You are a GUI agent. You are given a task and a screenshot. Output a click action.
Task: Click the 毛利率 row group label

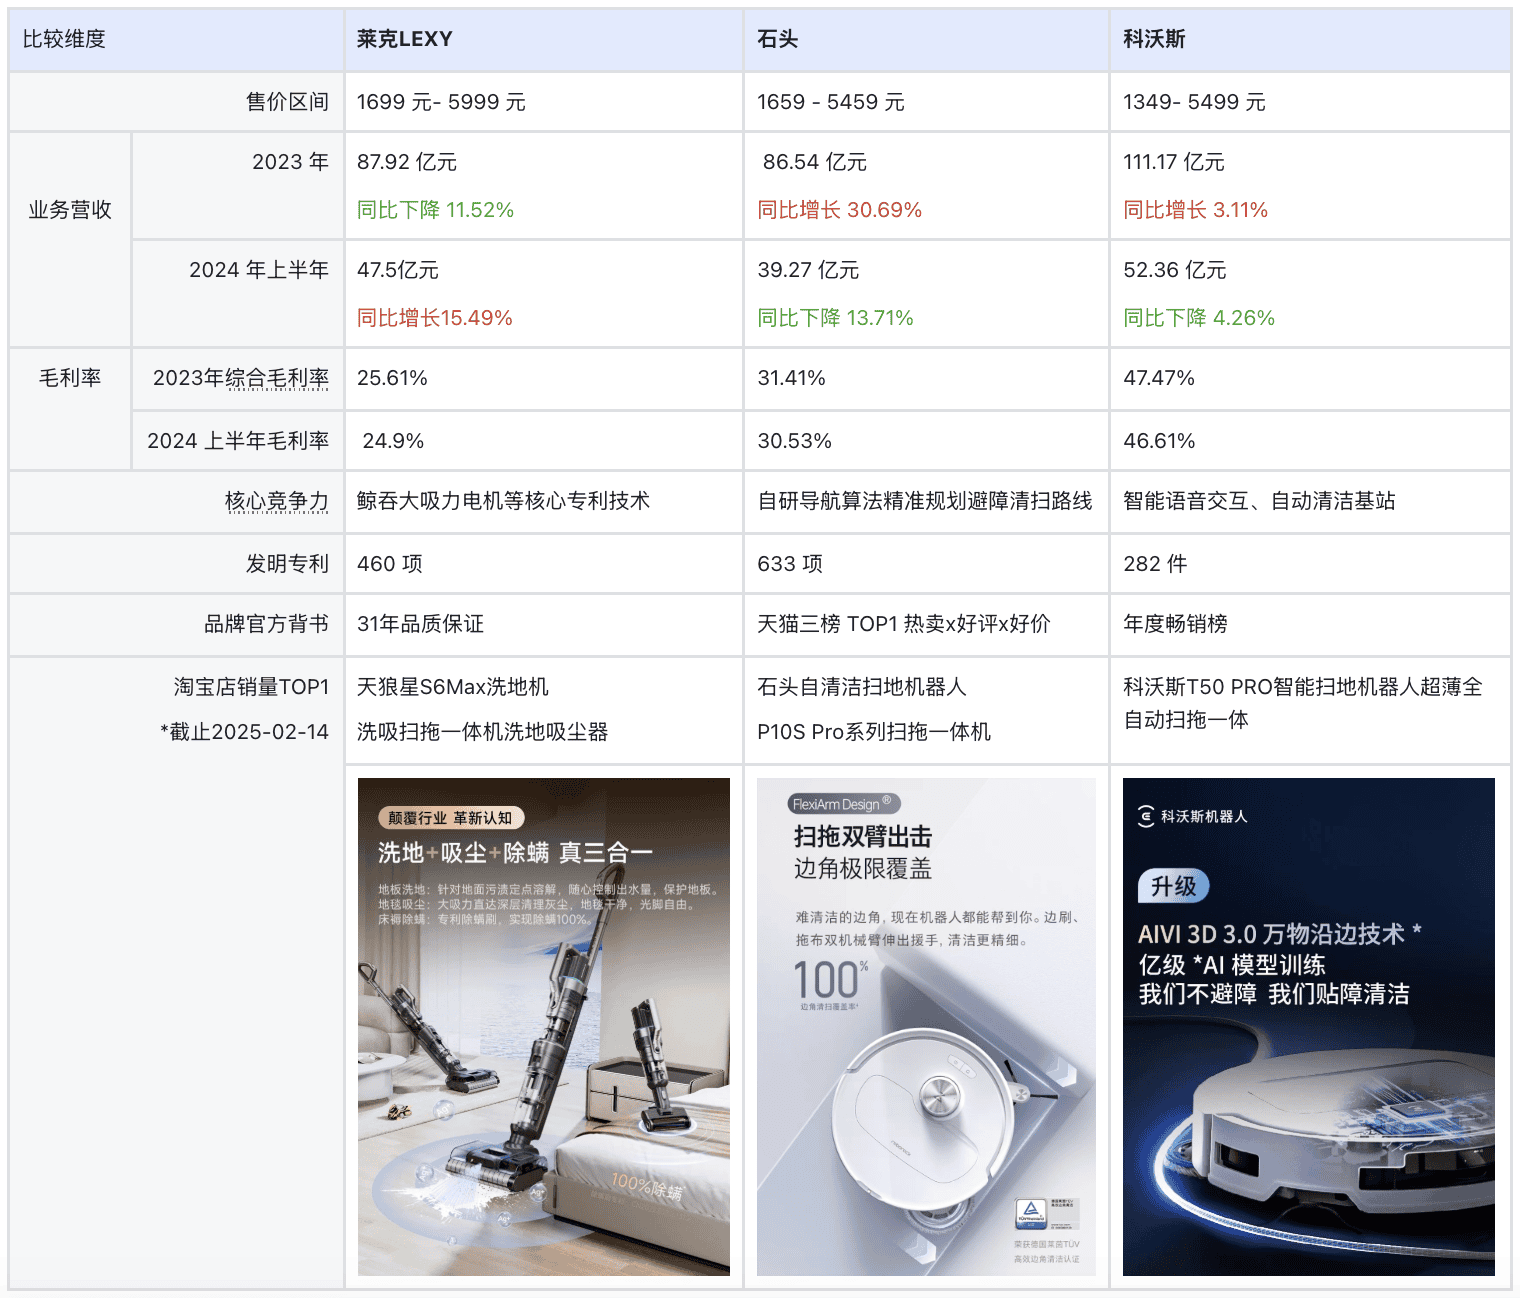coord(70,378)
